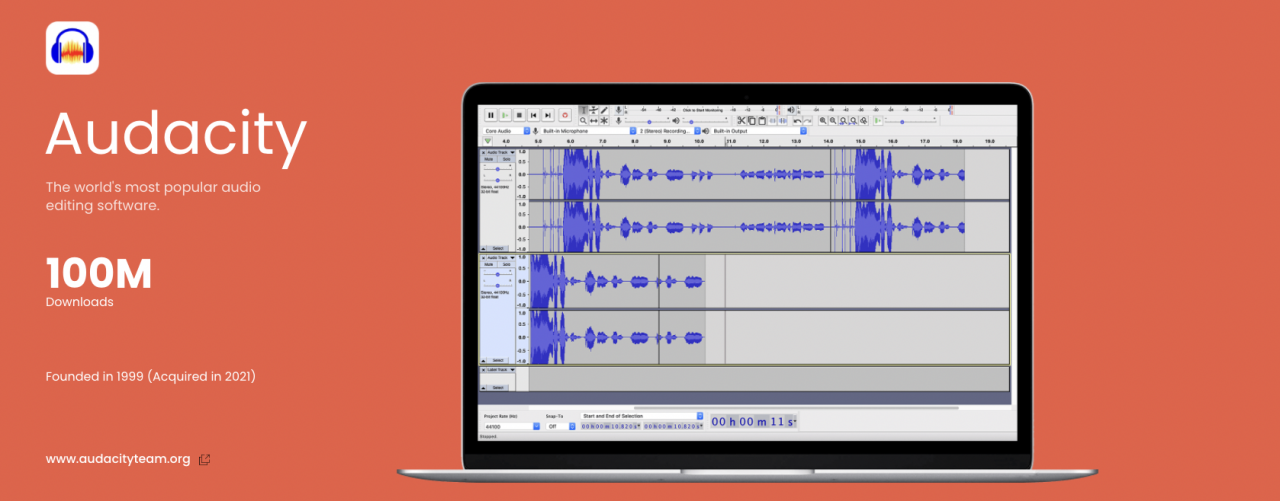Click the Pause playback button
The image size is (1280, 501).
point(490,116)
